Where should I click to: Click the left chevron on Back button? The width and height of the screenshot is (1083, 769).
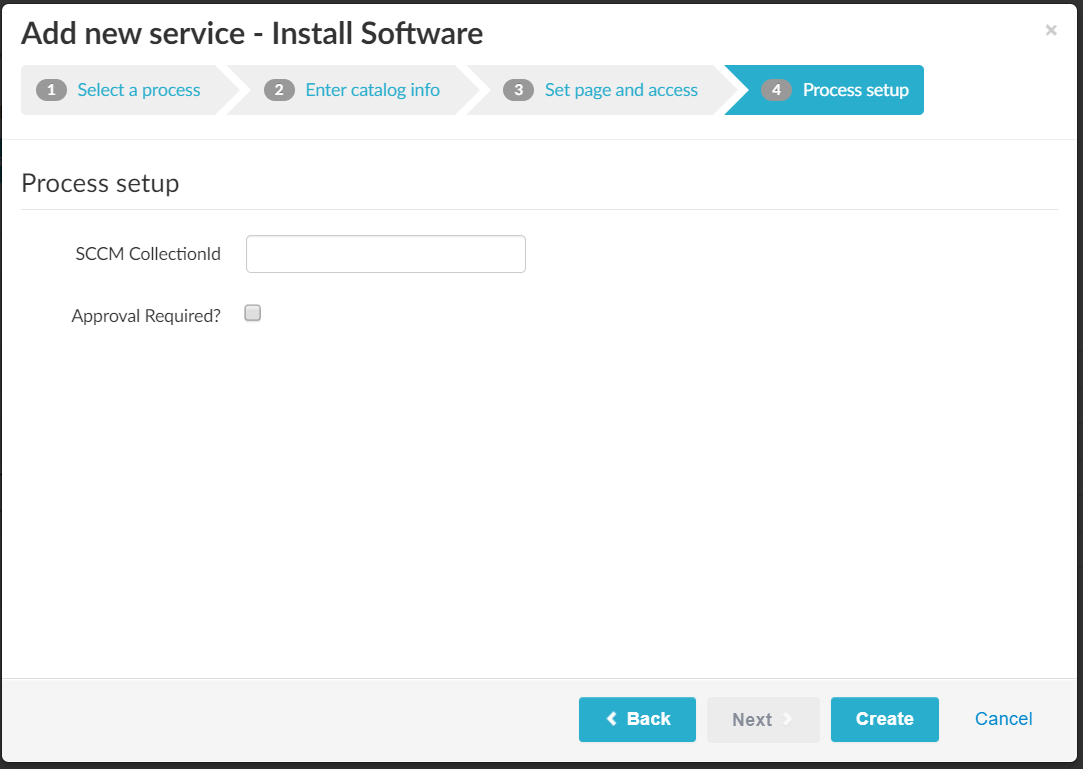pyautogui.click(x=612, y=719)
